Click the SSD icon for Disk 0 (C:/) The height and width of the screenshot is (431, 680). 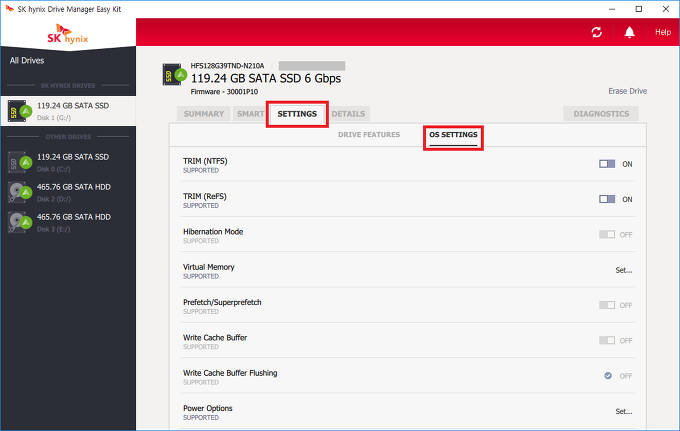20,163
